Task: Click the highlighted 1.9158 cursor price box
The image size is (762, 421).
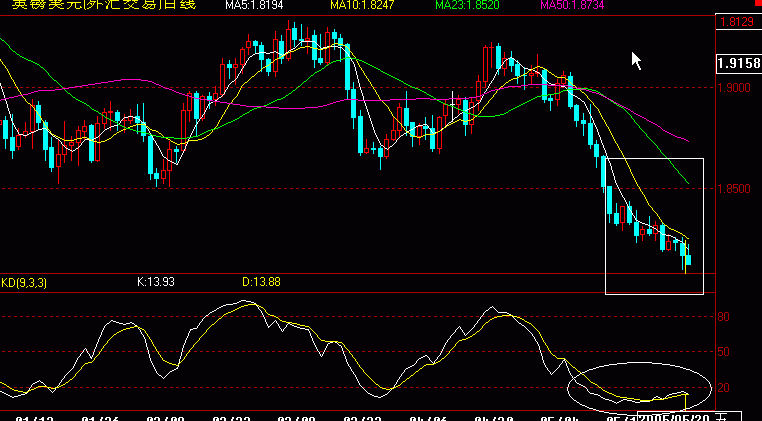Action: 739,63
